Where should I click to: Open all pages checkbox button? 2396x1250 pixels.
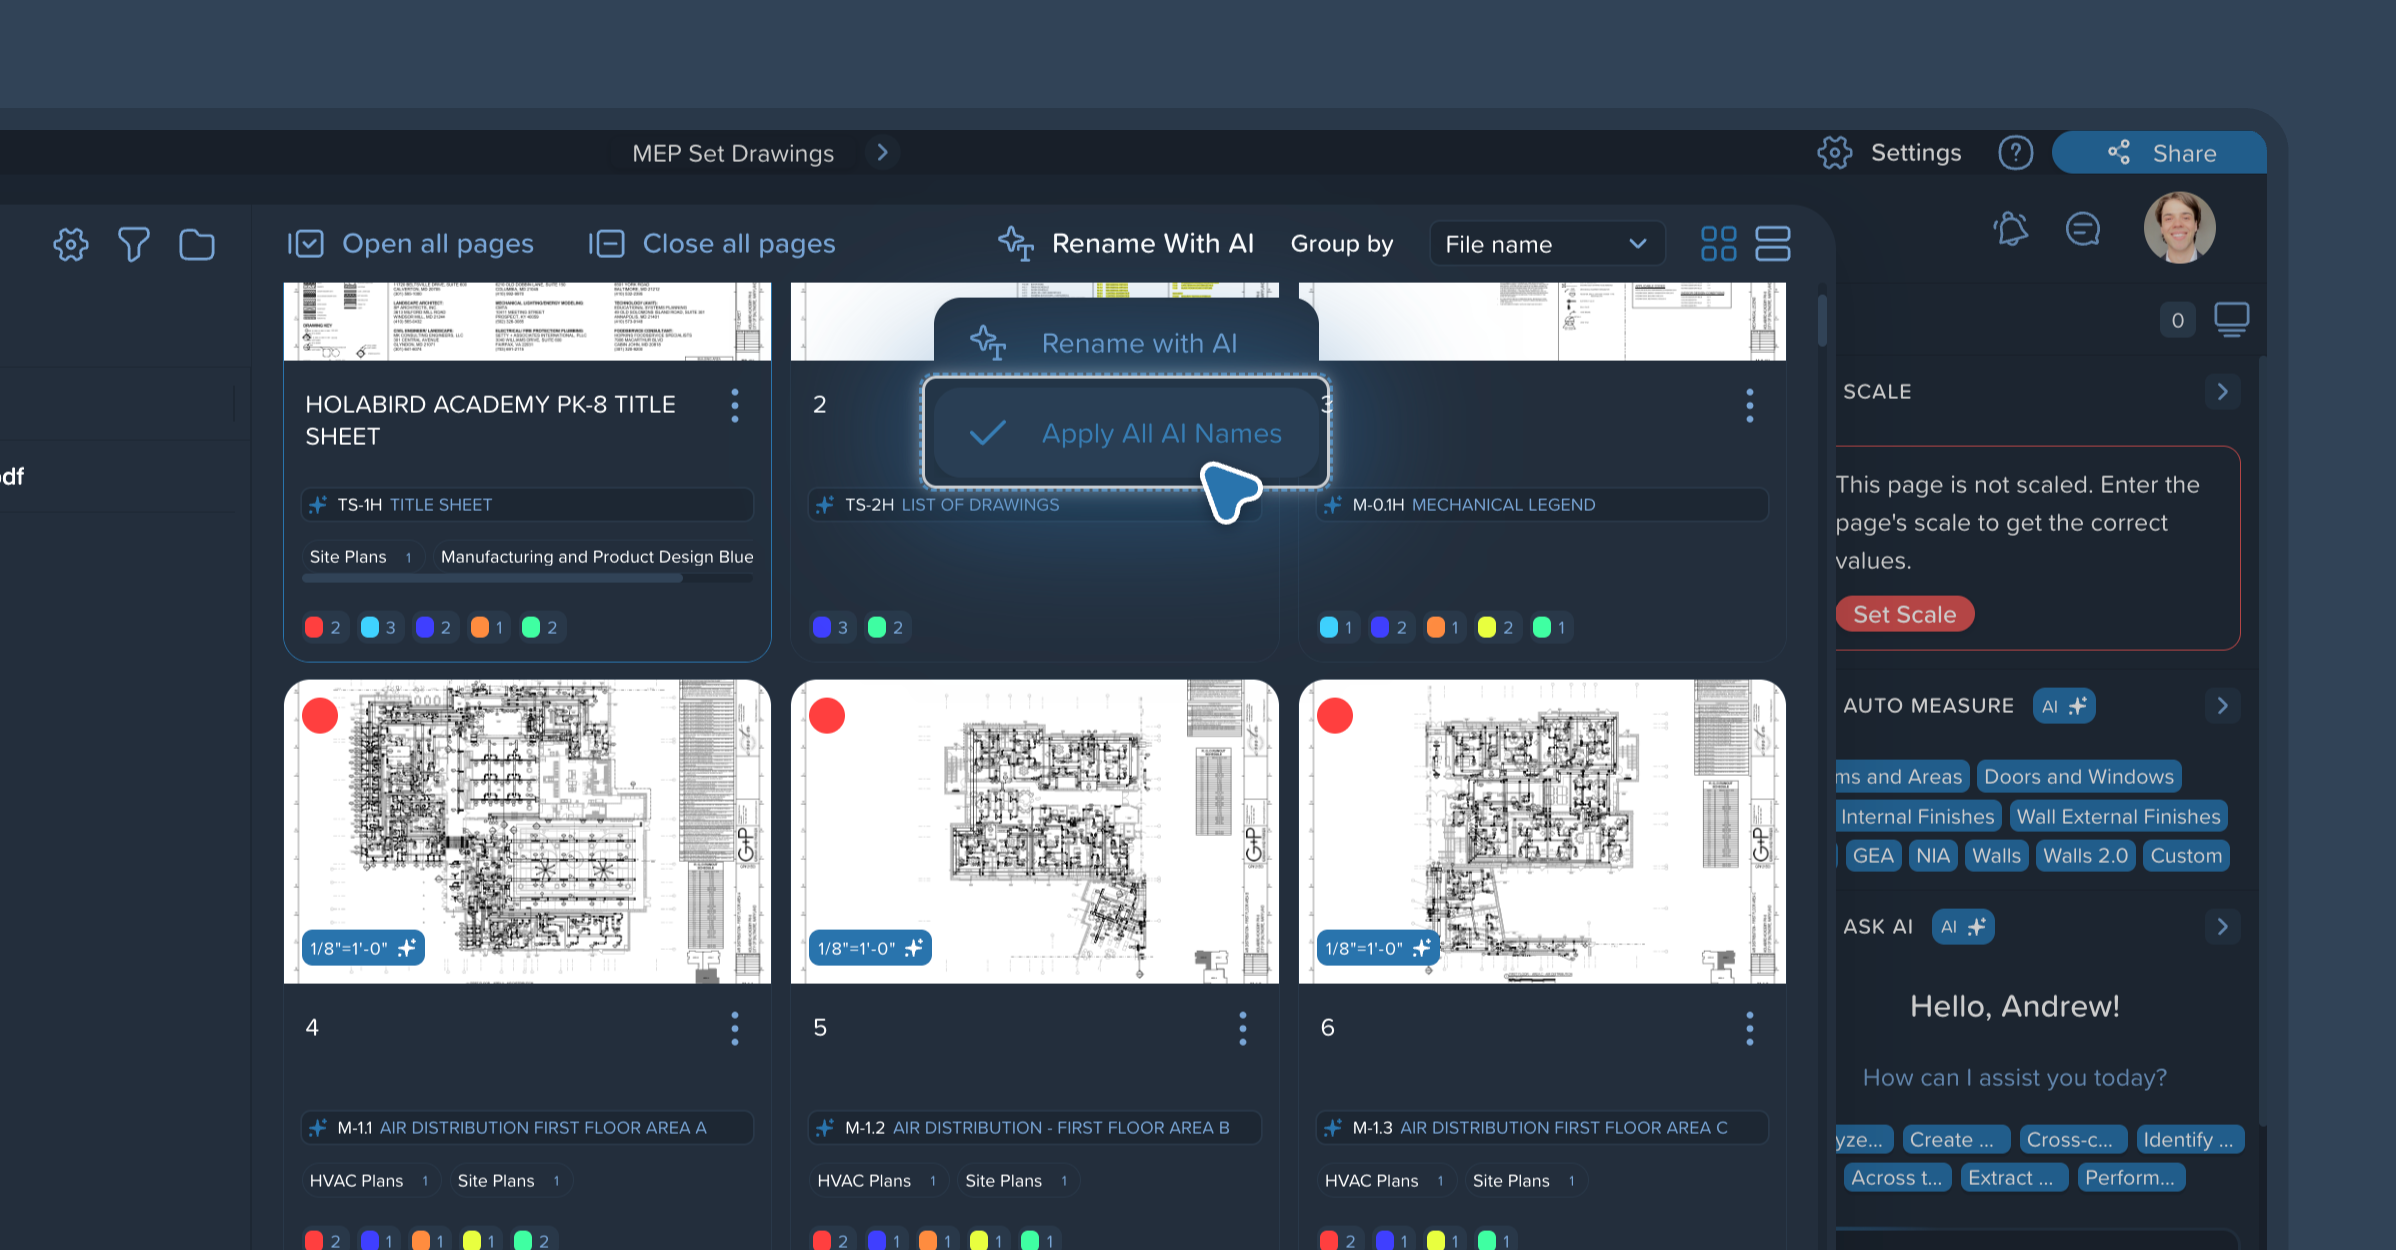coord(411,244)
